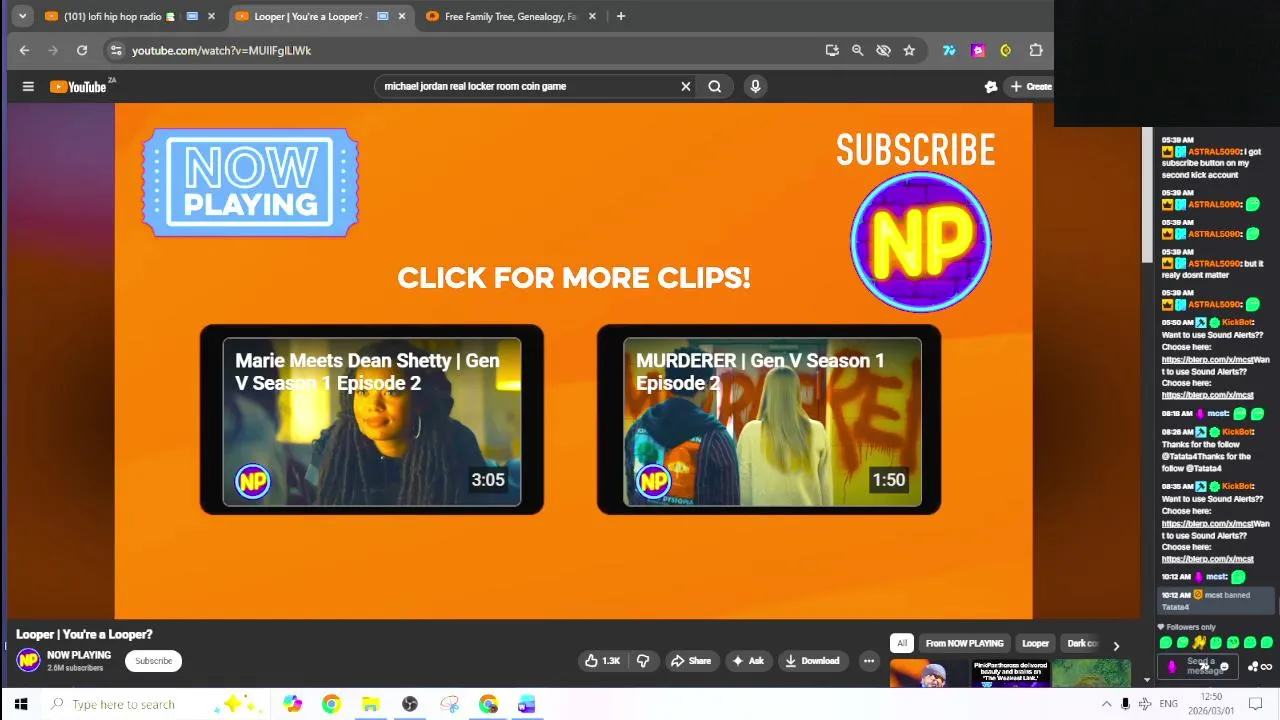This screenshot has width=1280, height=720.
Task: Click the YouTube Create button
Action: pyautogui.click(x=1030, y=87)
